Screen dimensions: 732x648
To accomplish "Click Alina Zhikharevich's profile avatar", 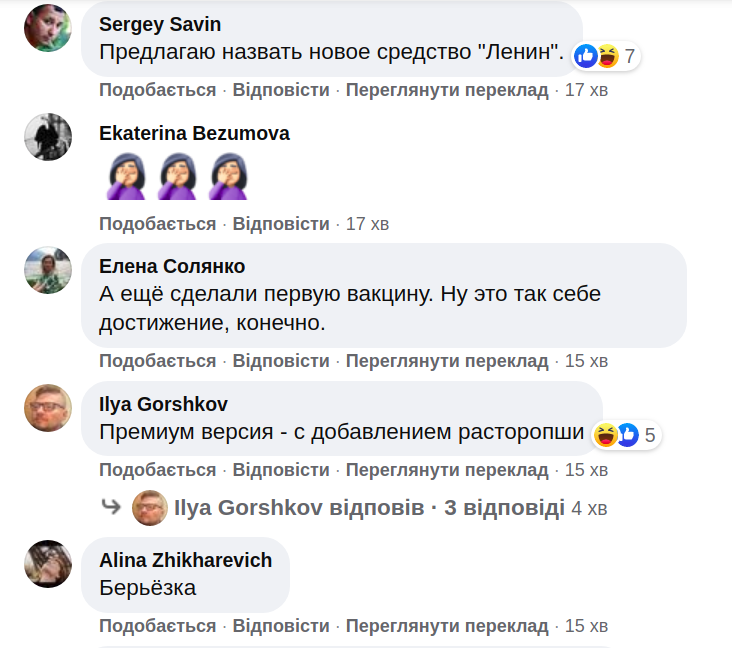I will point(48,564).
